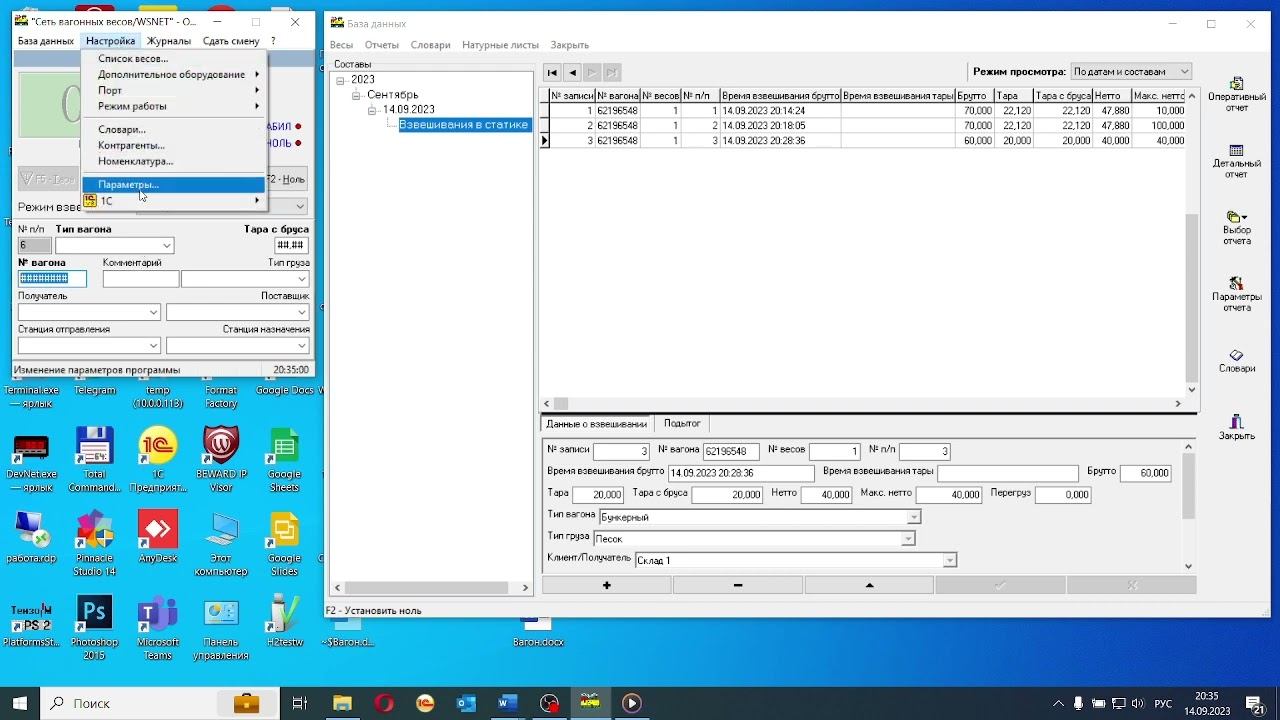Open Opera browser from taskbar
This screenshot has width=1280, height=720.
pyautogui.click(x=383, y=703)
